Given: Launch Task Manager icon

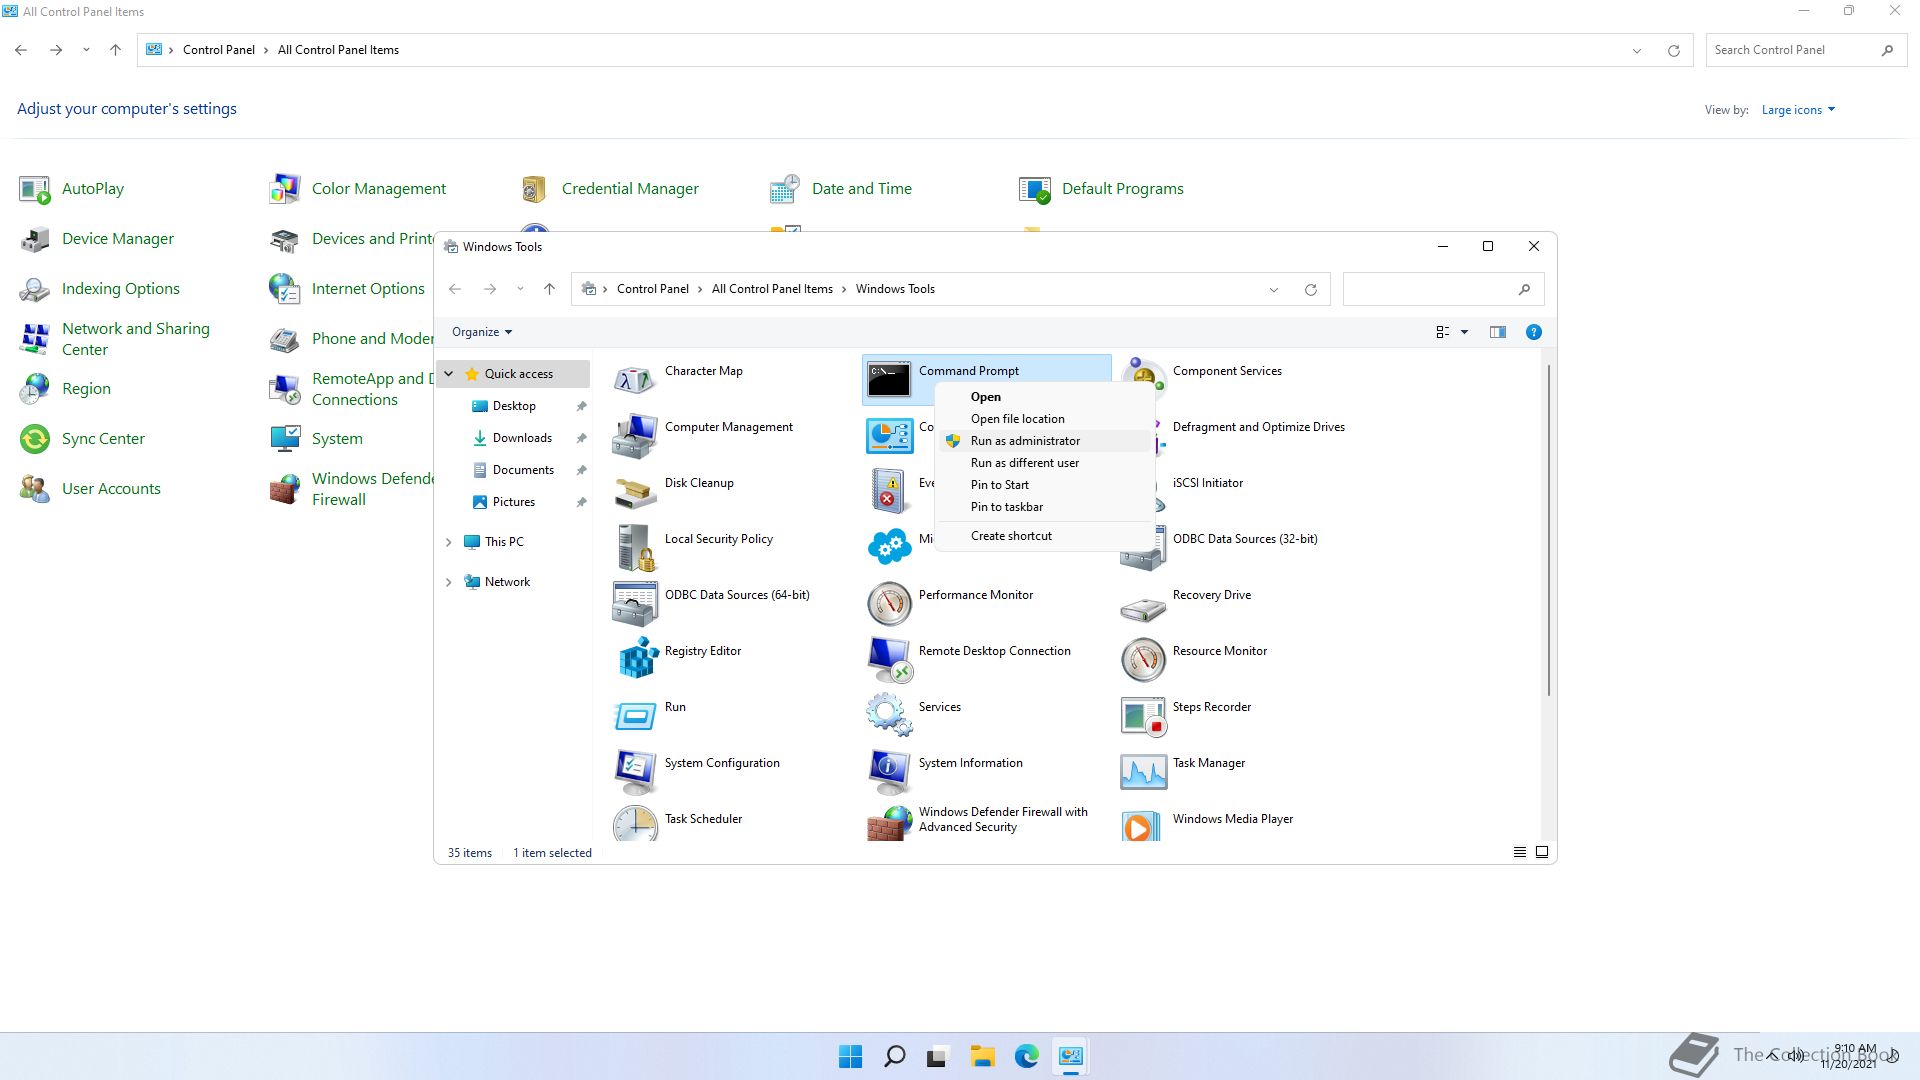Looking at the screenshot, I should [1143, 772].
